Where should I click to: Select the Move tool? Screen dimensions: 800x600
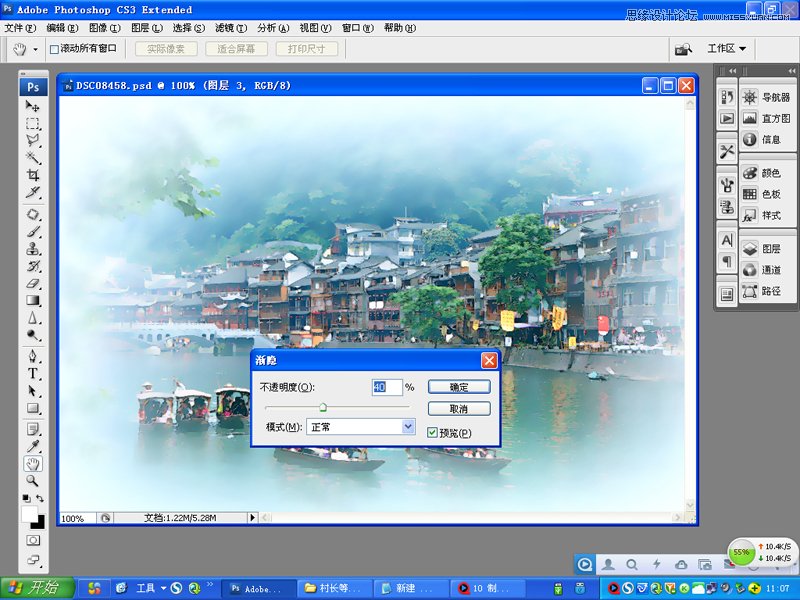(x=33, y=104)
